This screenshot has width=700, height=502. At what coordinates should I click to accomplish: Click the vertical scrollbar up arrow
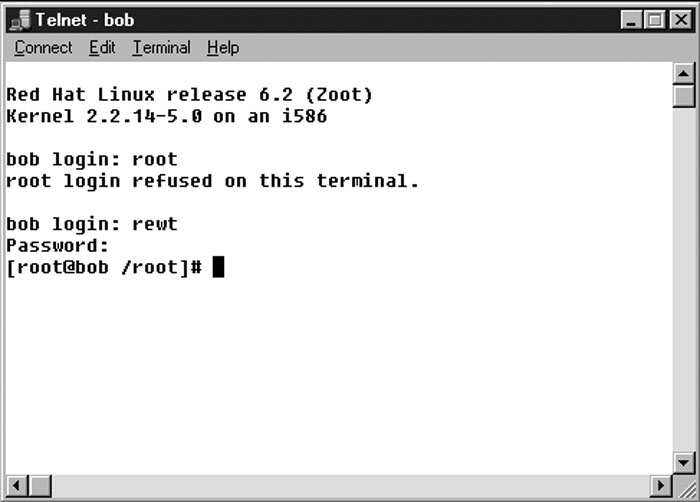pyautogui.click(x=683, y=73)
